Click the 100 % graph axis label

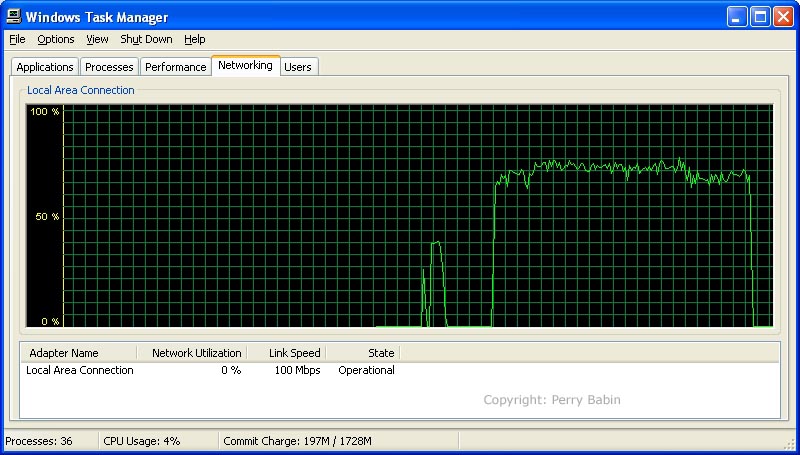coord(45,111)
